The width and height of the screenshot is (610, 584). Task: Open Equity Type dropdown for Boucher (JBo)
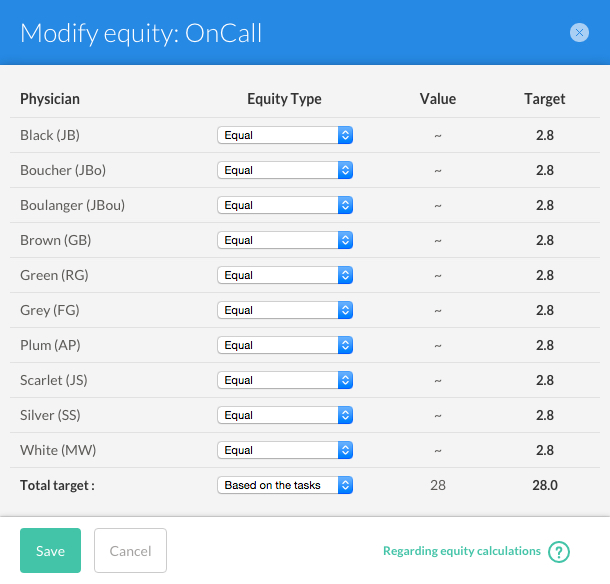click(x=285, y=170)
